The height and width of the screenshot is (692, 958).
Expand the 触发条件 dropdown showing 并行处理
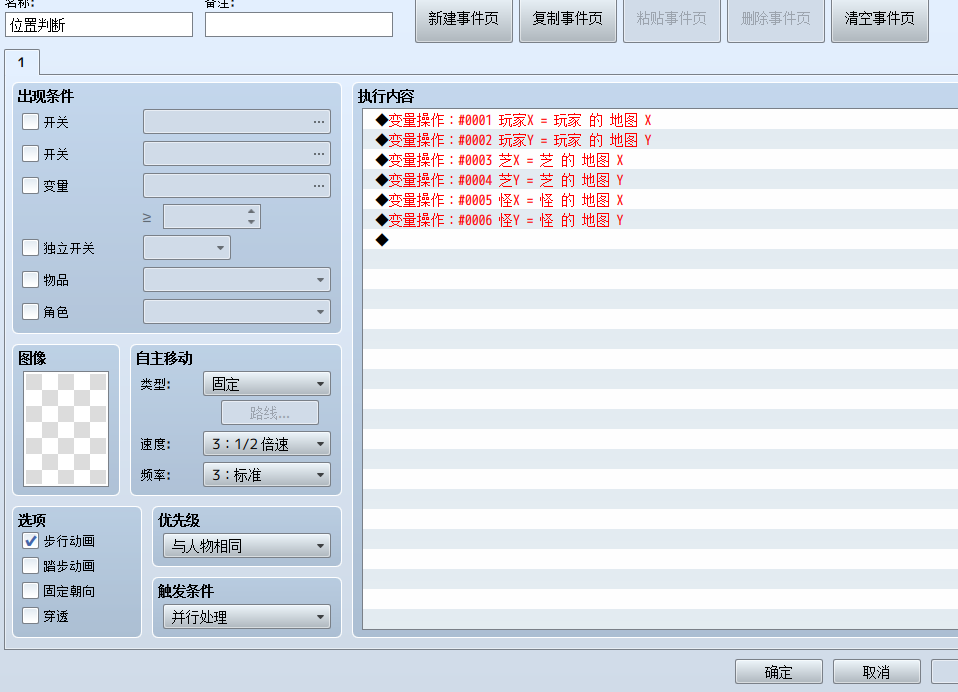click(247, 617)
